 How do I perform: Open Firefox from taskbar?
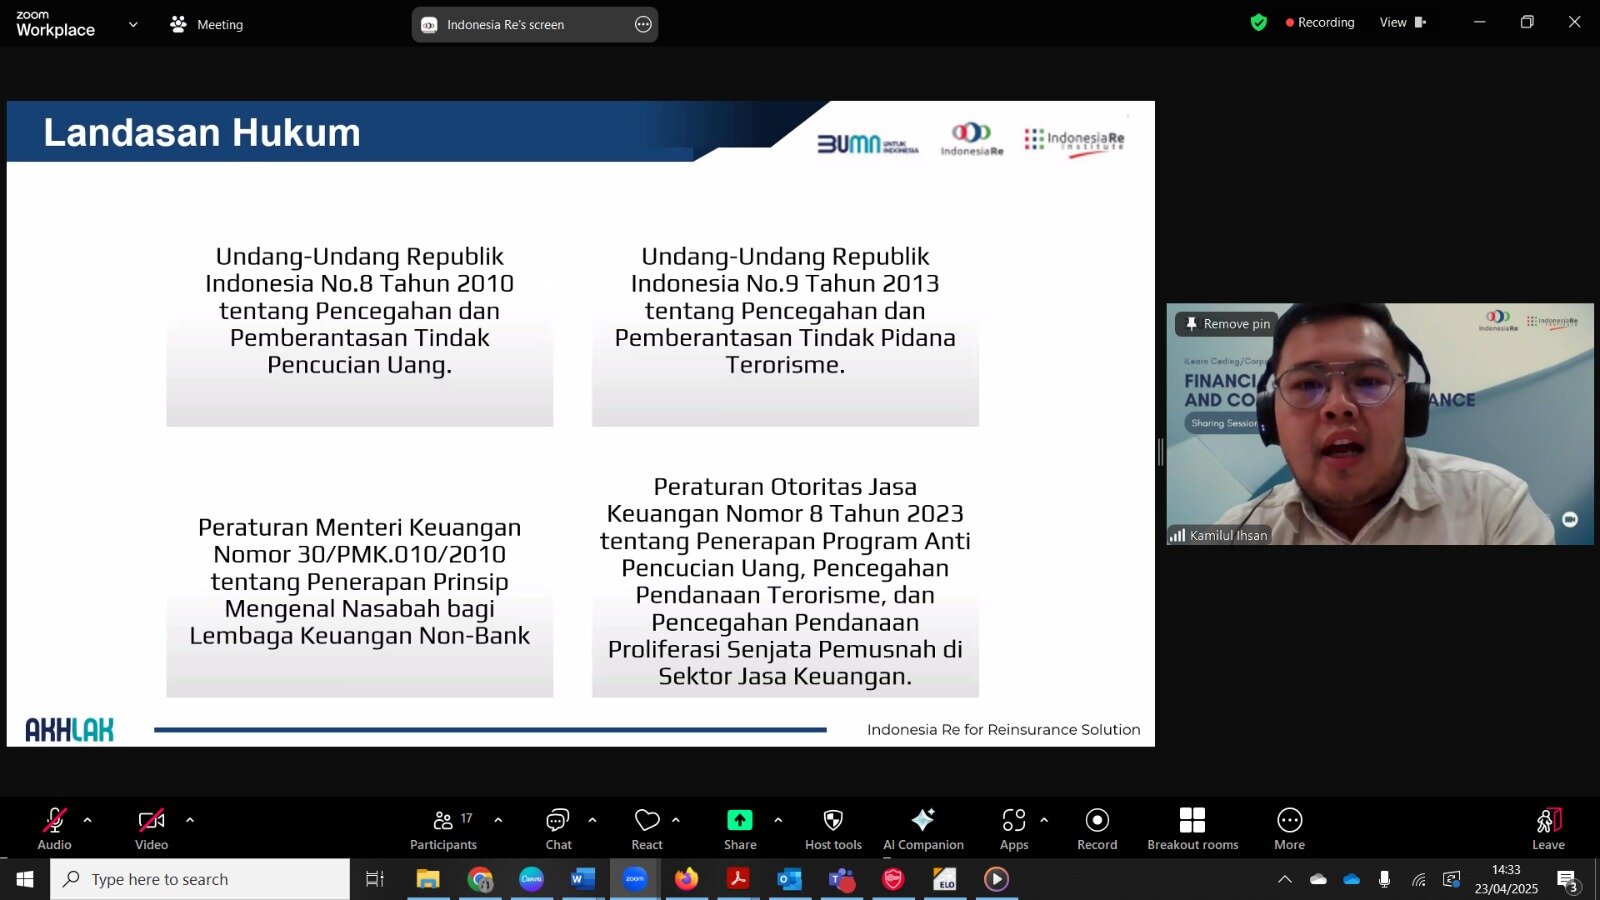[x=686, y=879]
